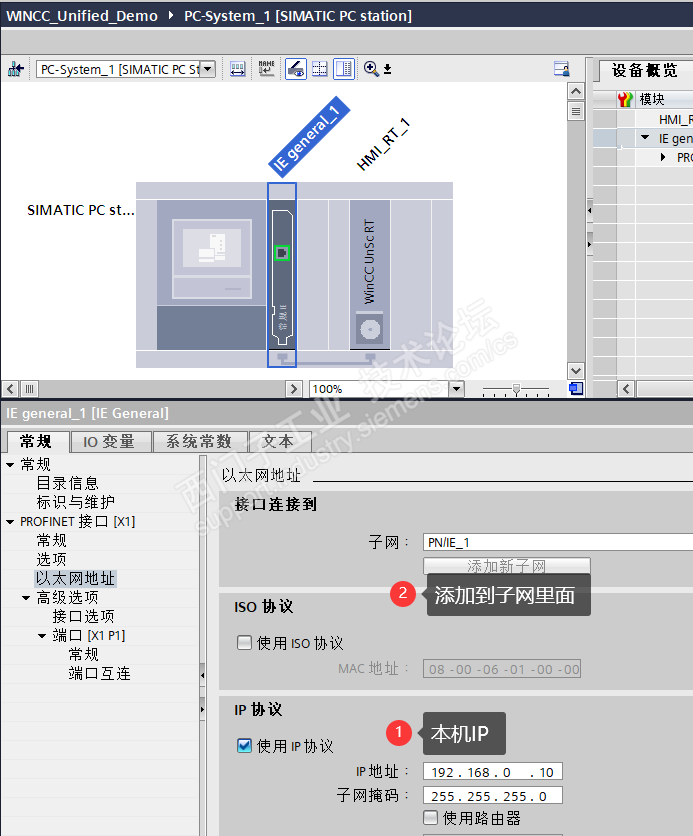The image size is (693, 836).
Task: Click the grid layout toolbar icon
Action: pos(320,69)
